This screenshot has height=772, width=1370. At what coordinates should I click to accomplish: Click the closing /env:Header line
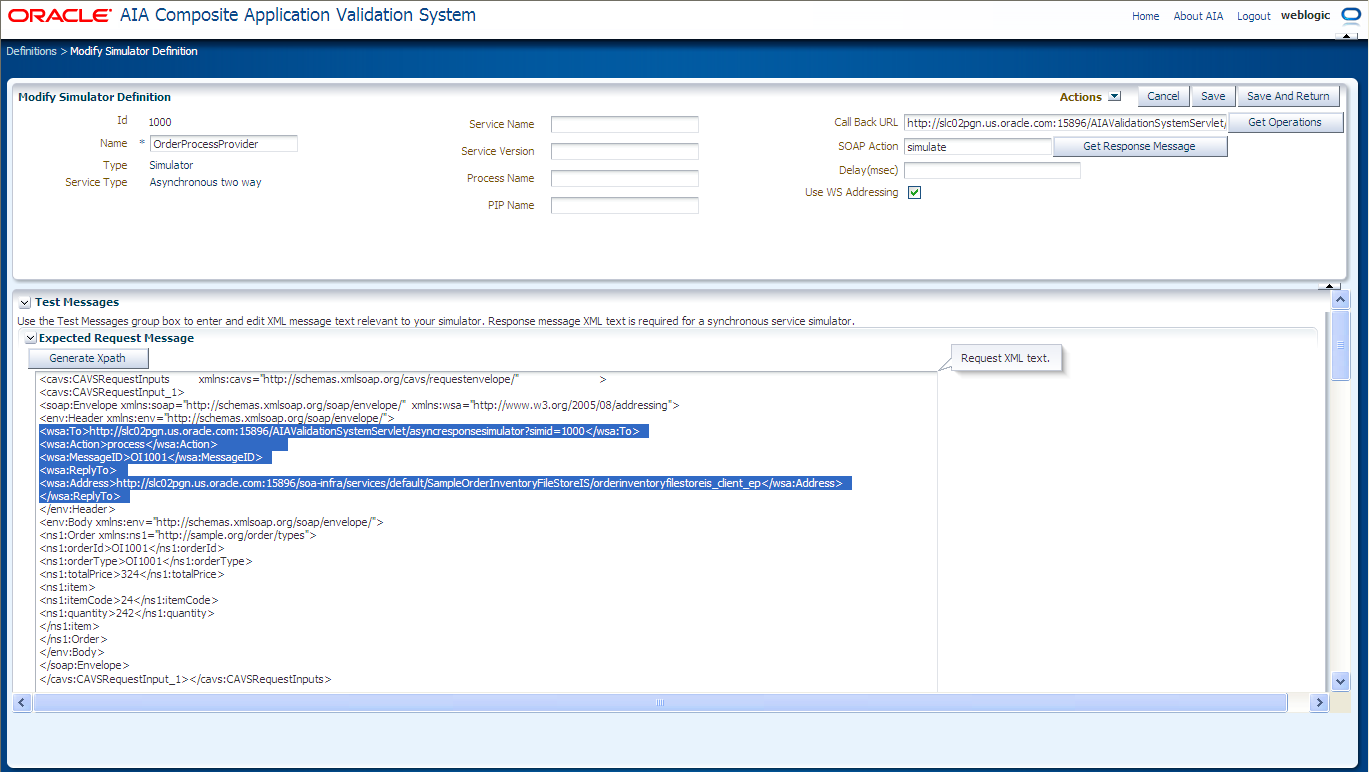(77, 509)
